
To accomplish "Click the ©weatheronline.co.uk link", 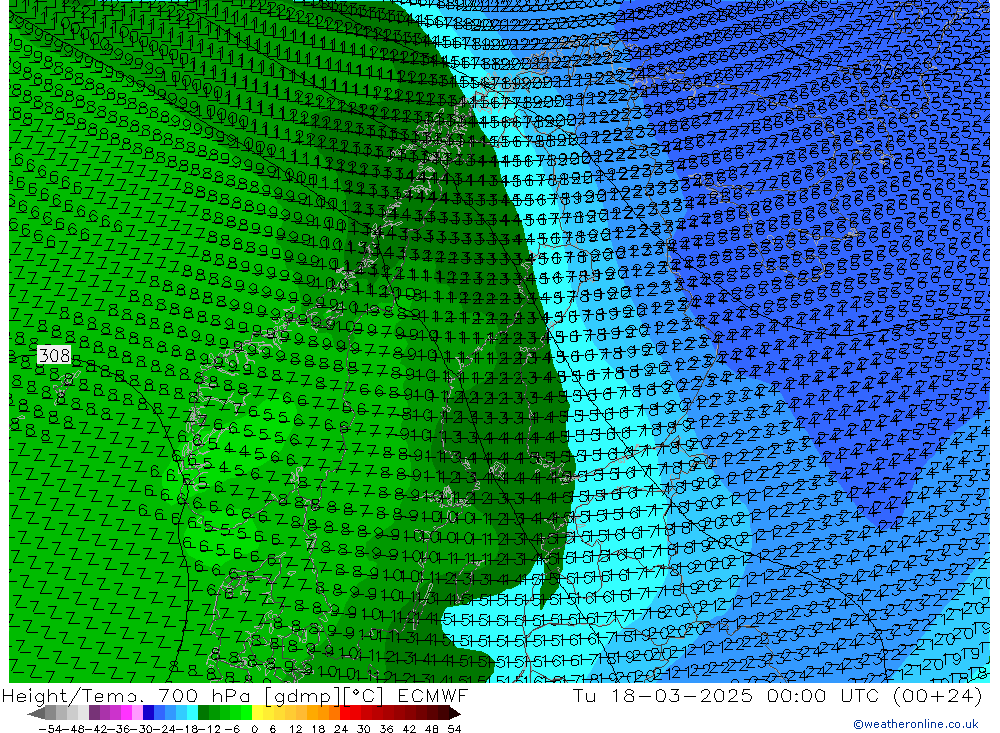I will click(x=915, y=723).
